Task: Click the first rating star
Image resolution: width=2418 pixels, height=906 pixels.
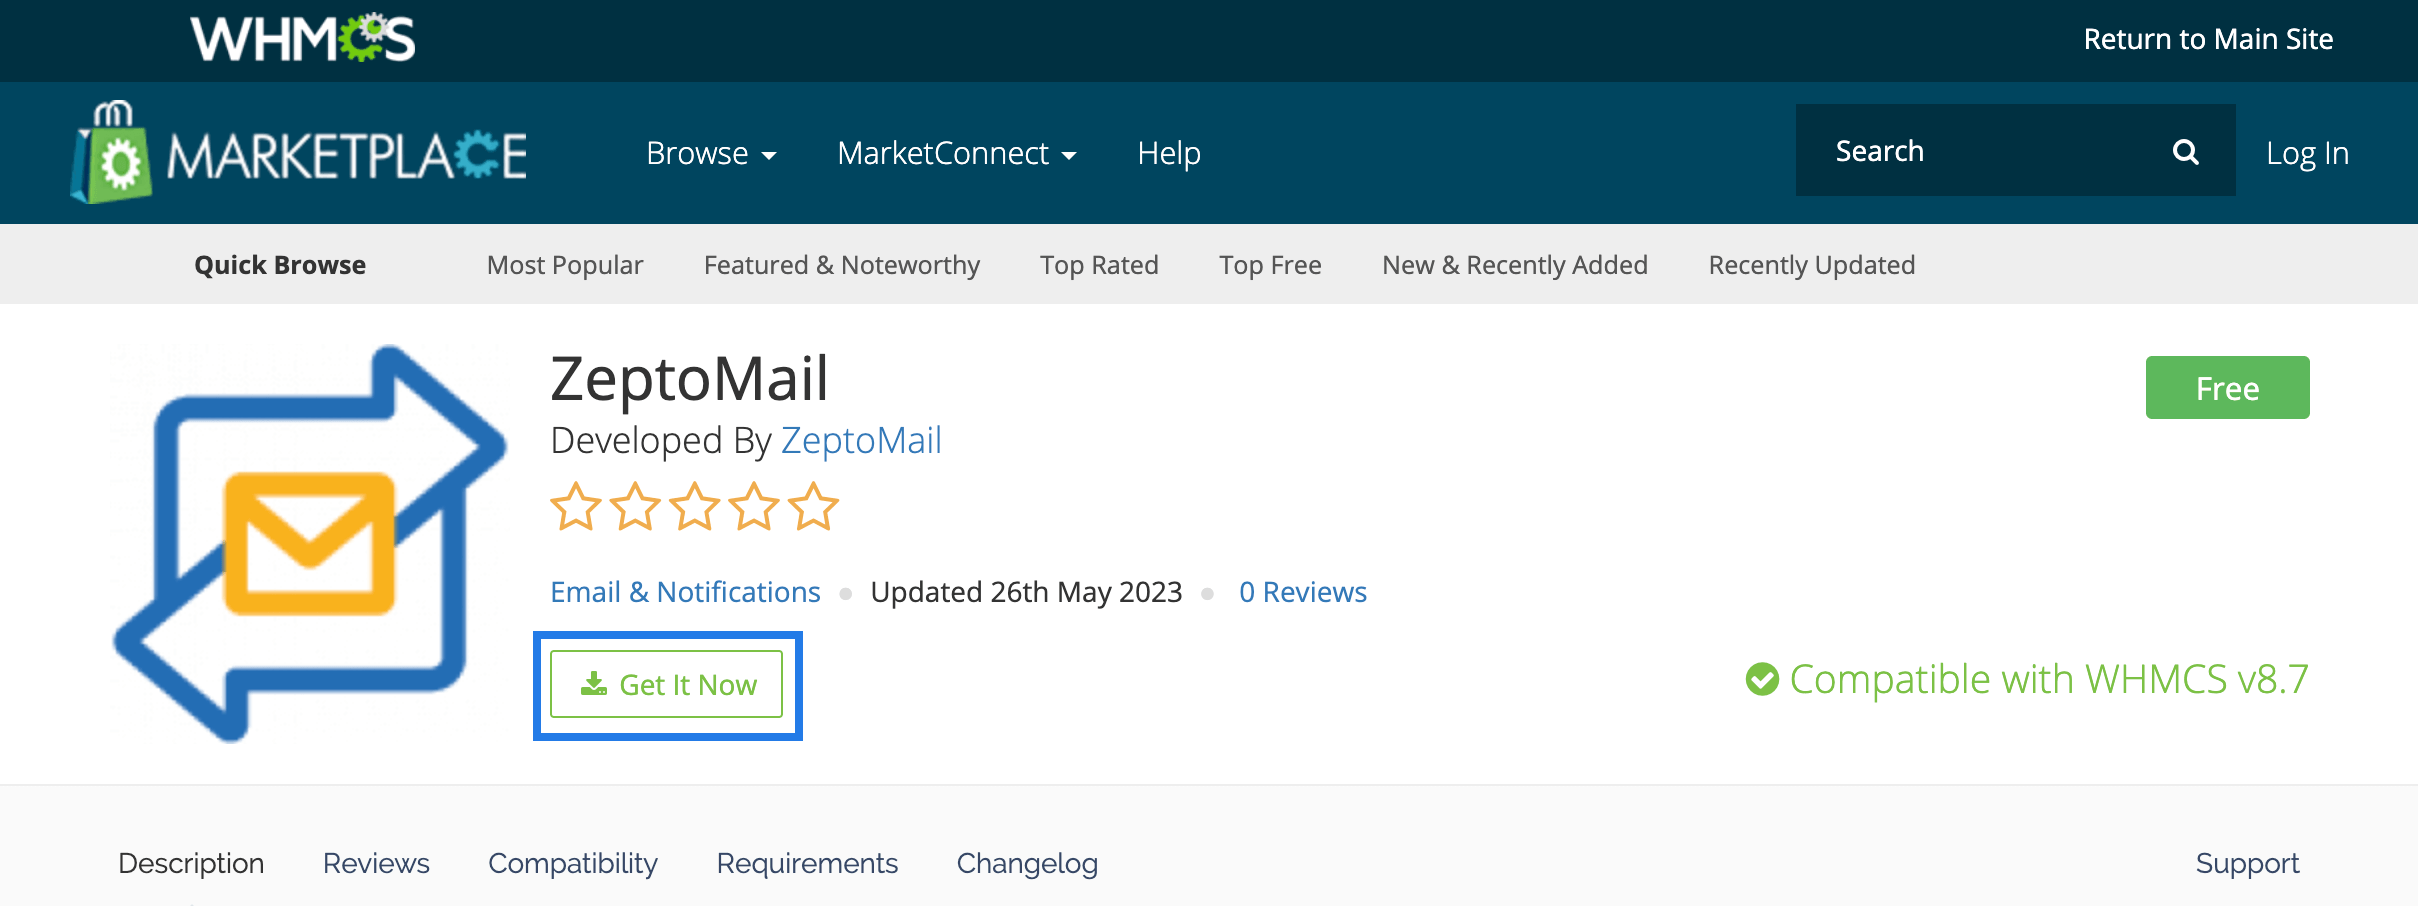Action: (x=576, y=507)
